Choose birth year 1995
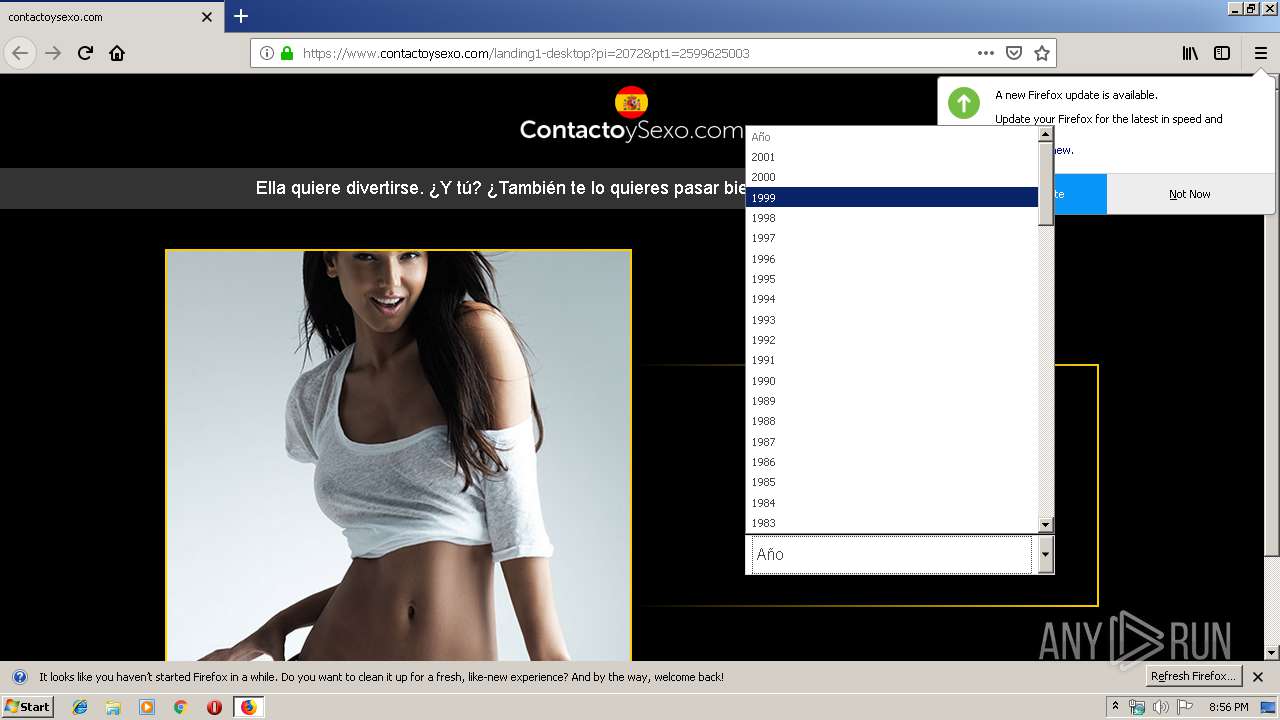Viewport: 1280px width, 720px height. point(892,279)
